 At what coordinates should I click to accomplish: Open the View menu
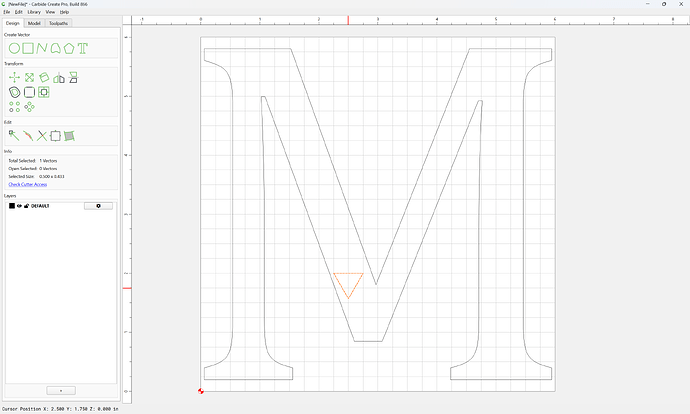pyautogui.click(x=51, y=12)
